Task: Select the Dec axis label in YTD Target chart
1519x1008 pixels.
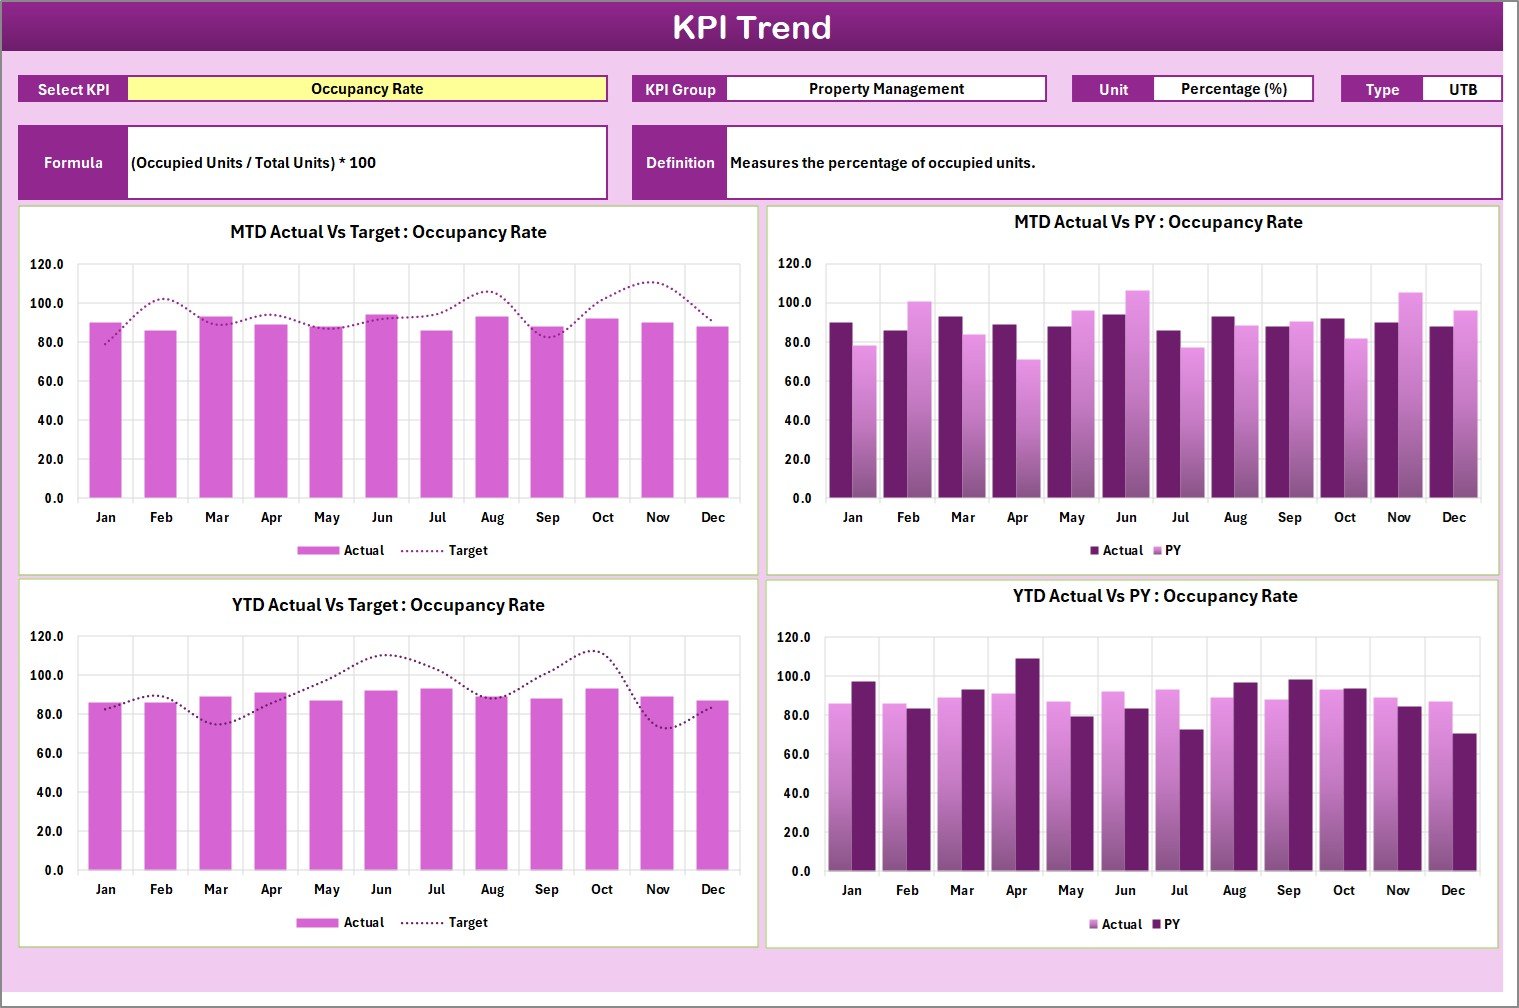Action: 713,888
